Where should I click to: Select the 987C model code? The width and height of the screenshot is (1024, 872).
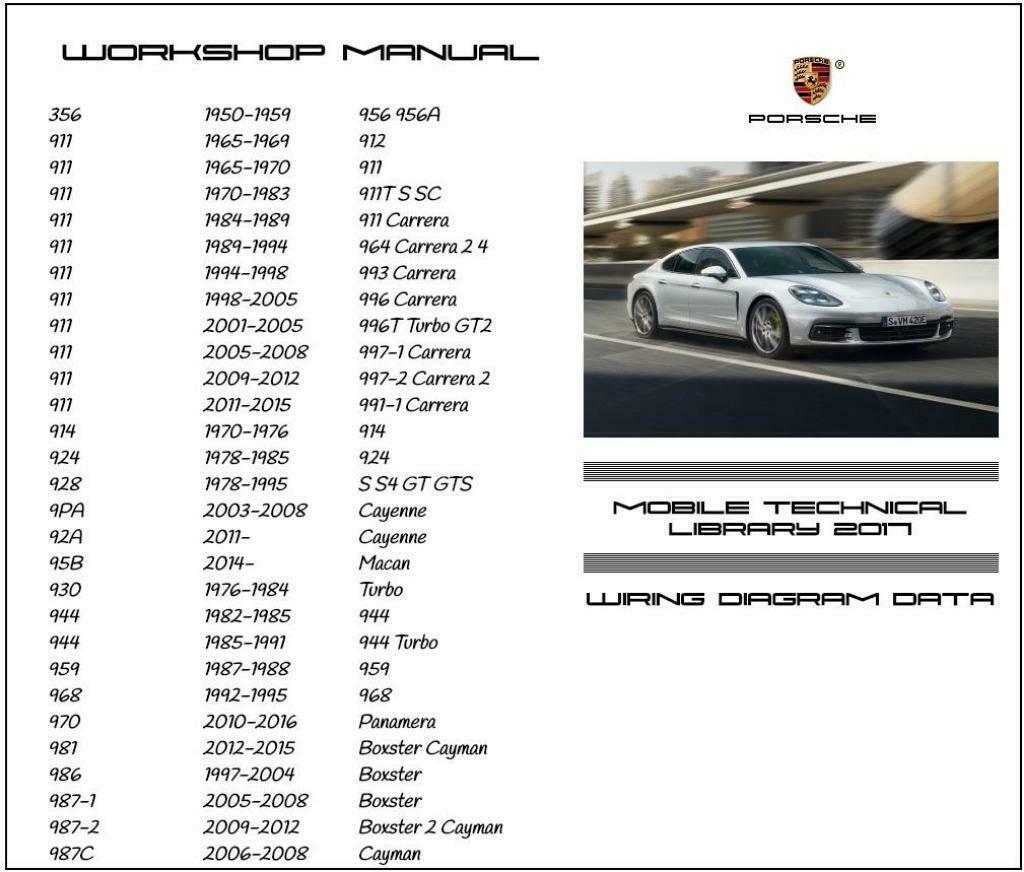pos(71,854)
